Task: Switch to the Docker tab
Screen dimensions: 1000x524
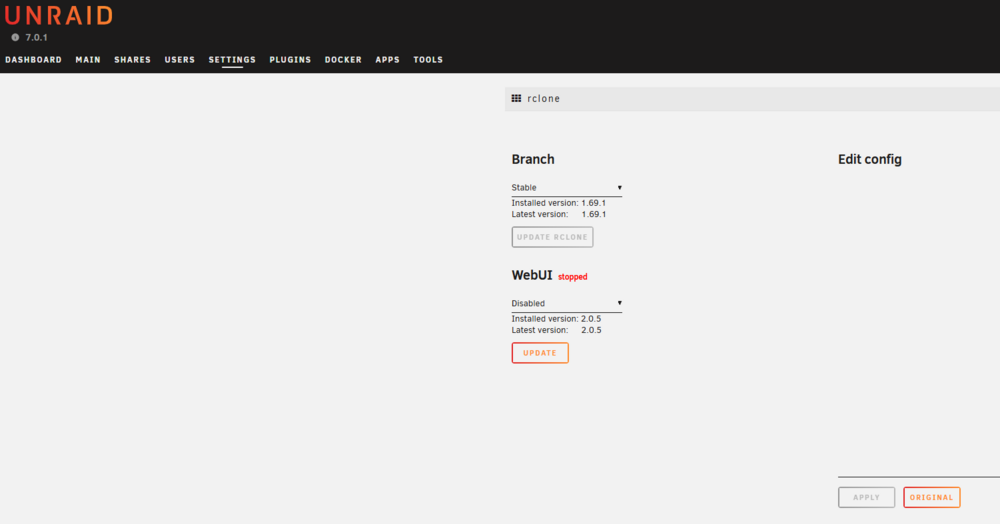Action: [x=343, y=60]
